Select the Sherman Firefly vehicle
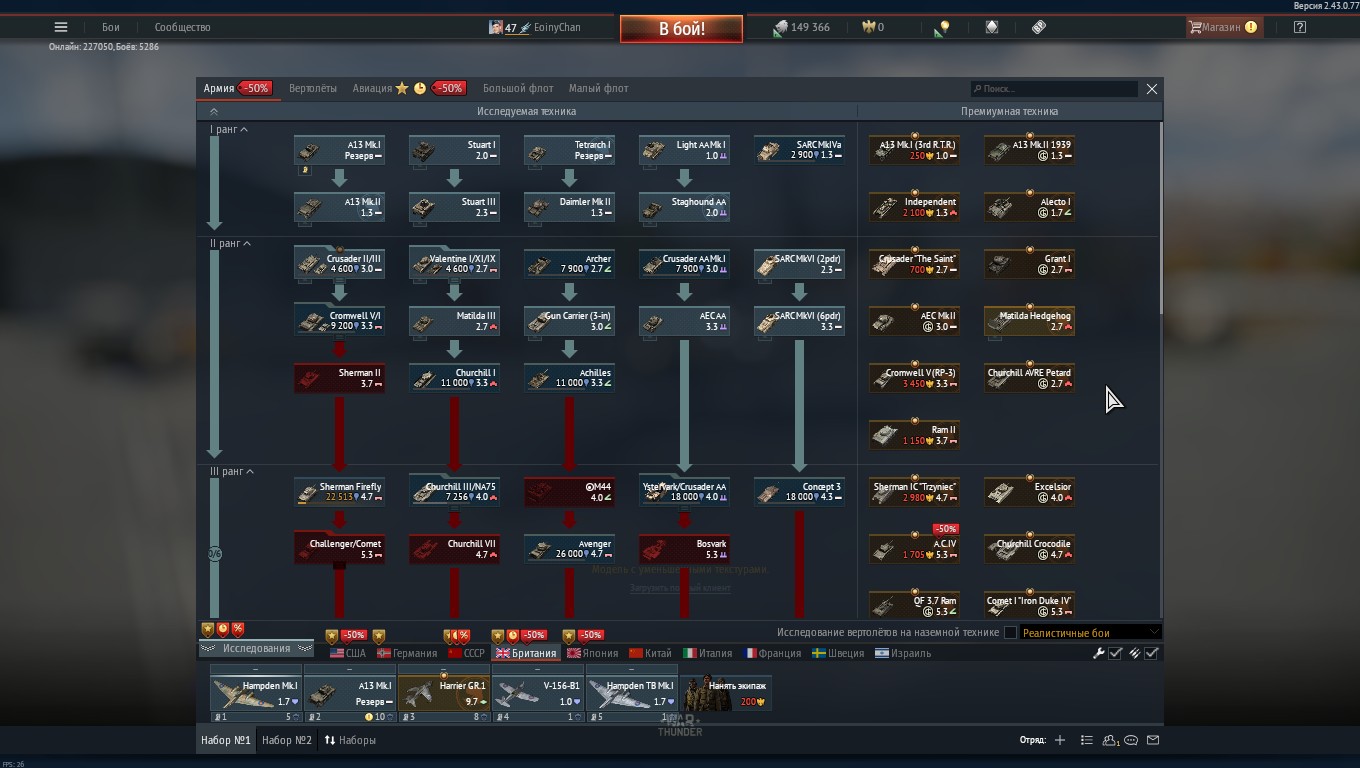Image resolution: width=1360 pixels, height=768 pixels. tap(339, 491)
